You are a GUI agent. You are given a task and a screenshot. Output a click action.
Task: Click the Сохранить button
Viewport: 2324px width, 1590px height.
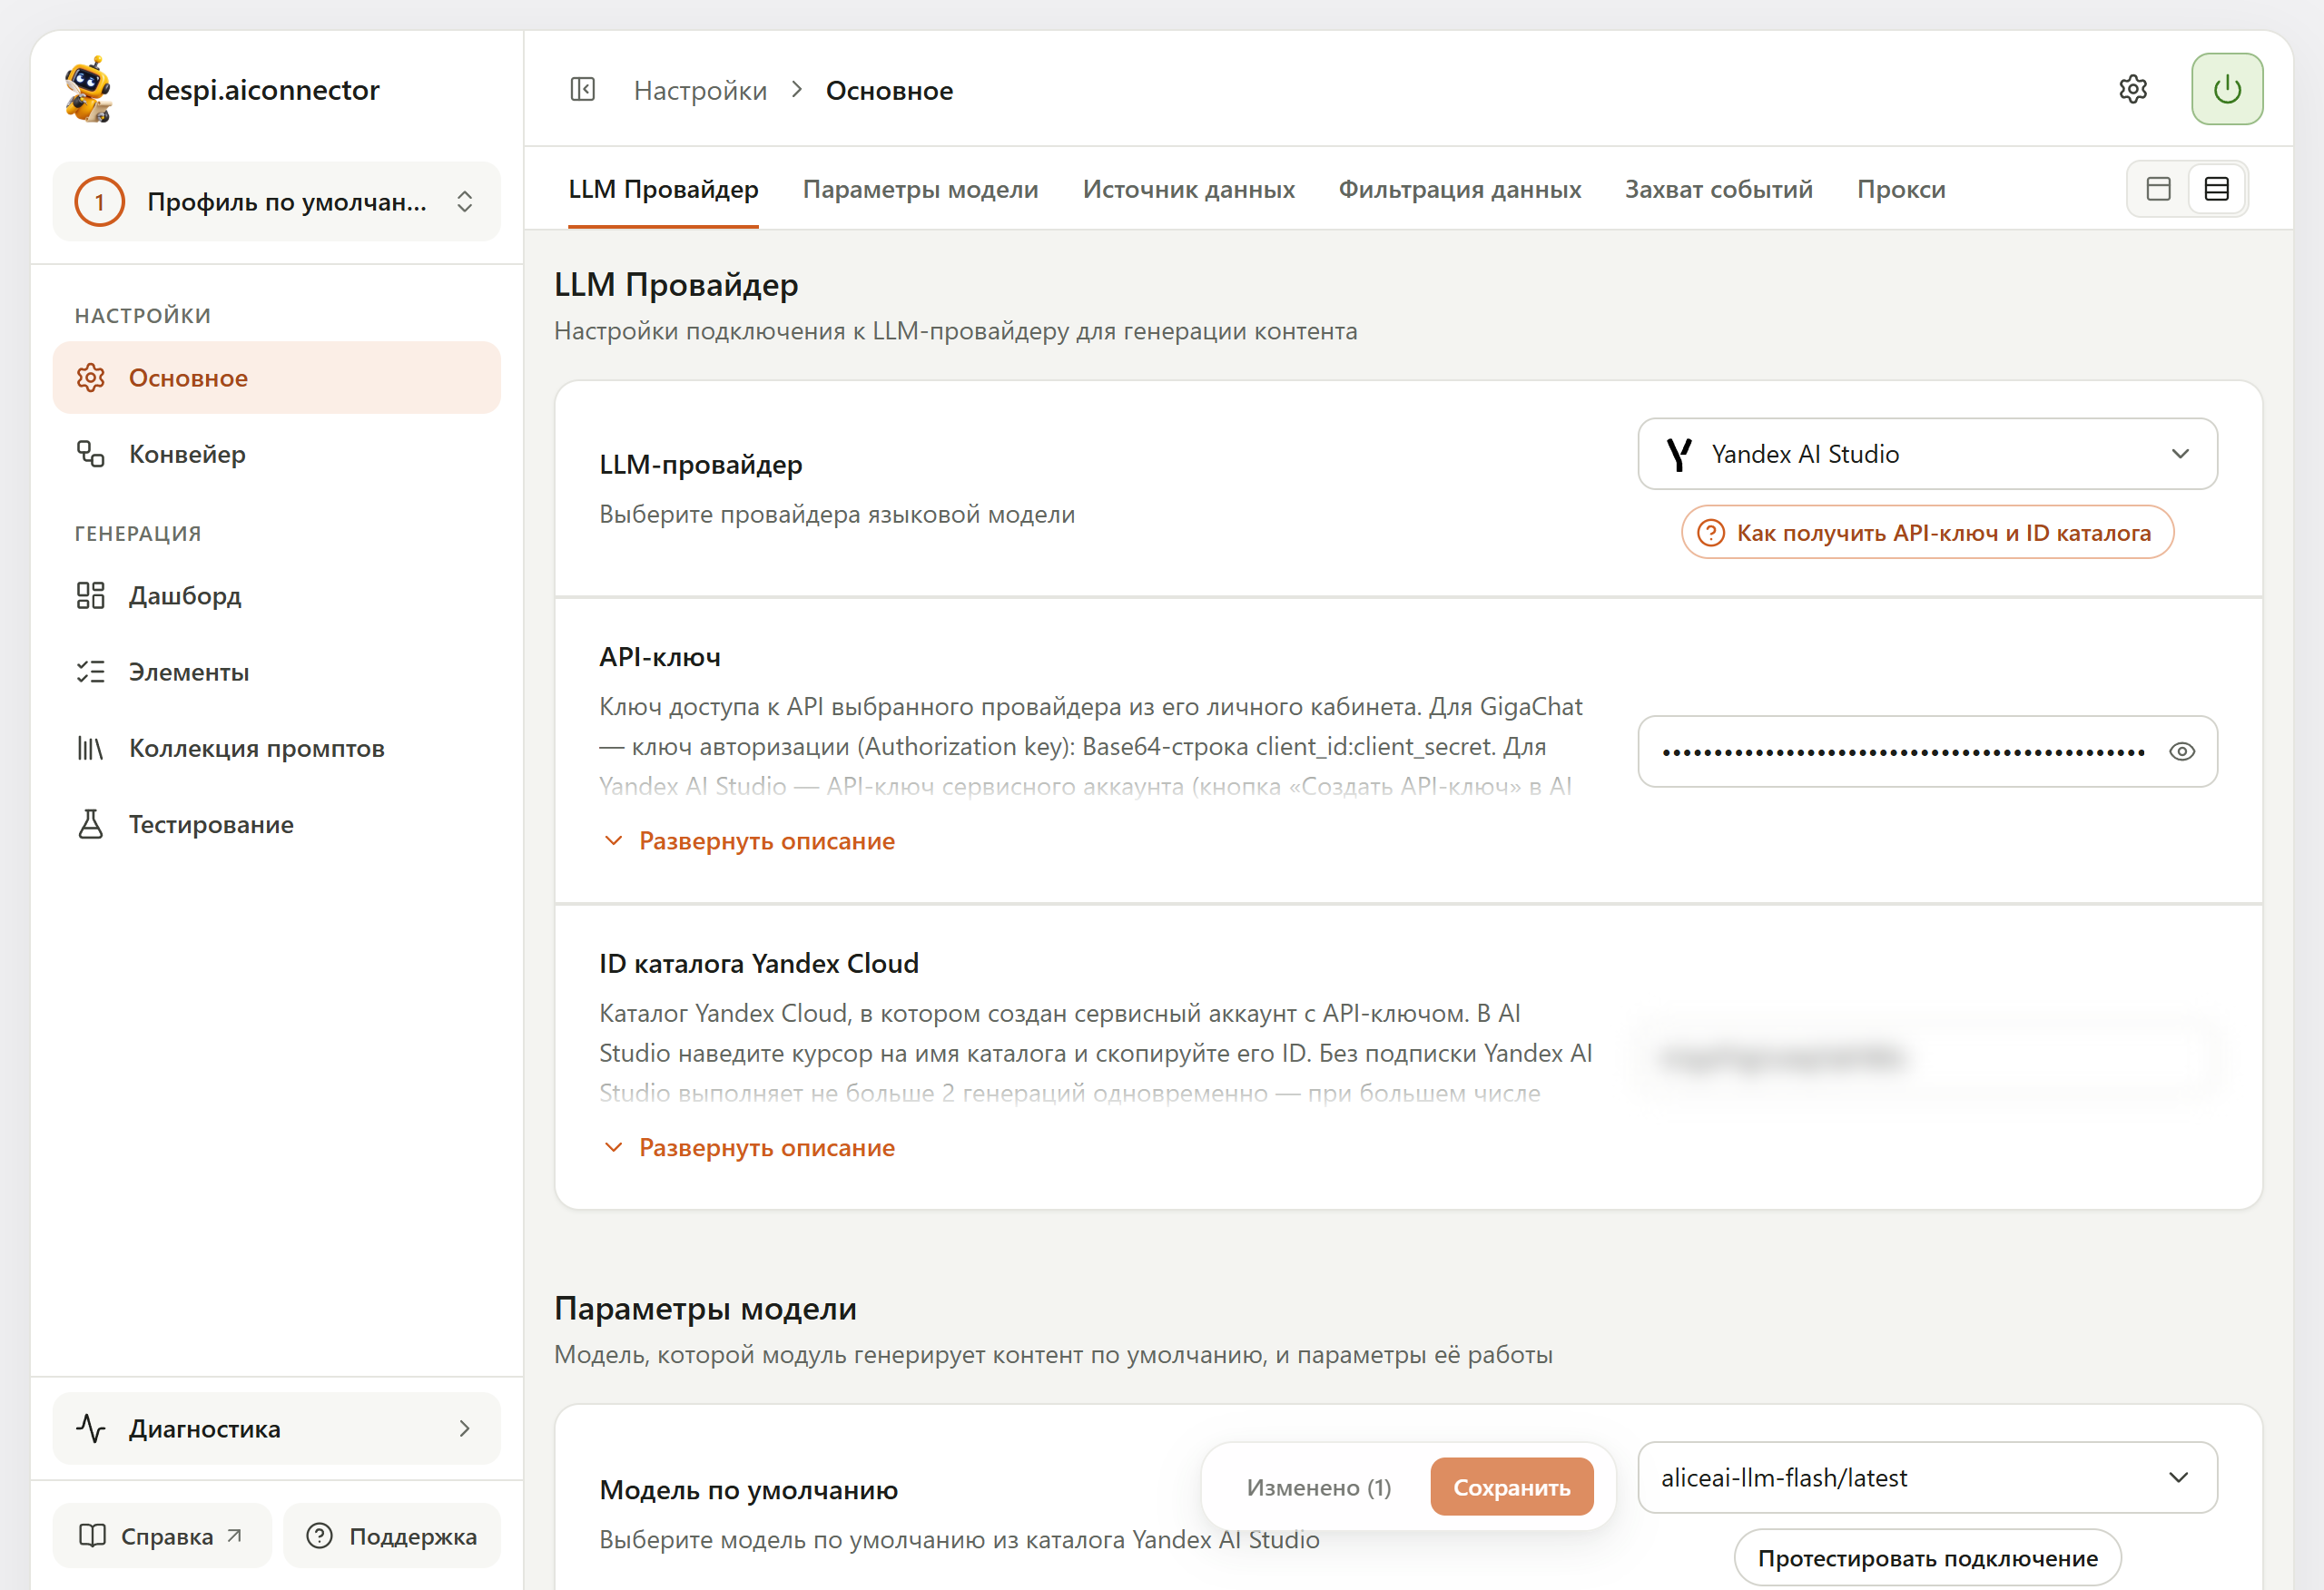[x=1511, y=1487]
